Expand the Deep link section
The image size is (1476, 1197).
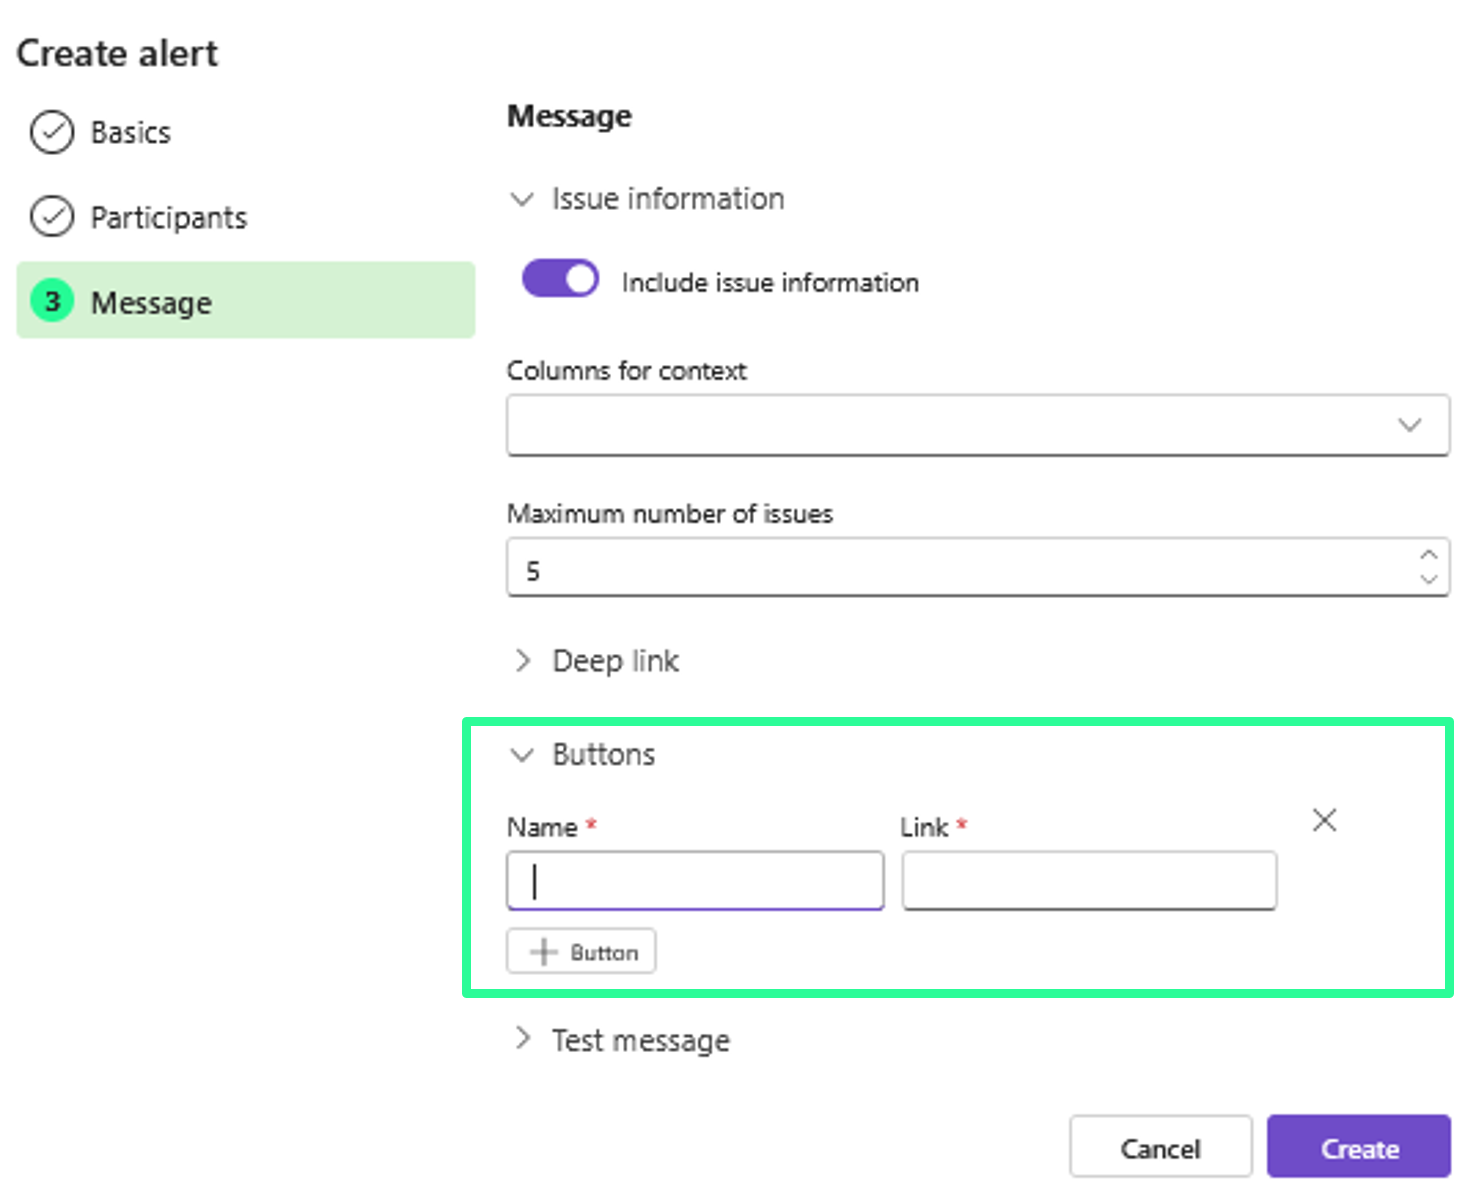(522, 661)
